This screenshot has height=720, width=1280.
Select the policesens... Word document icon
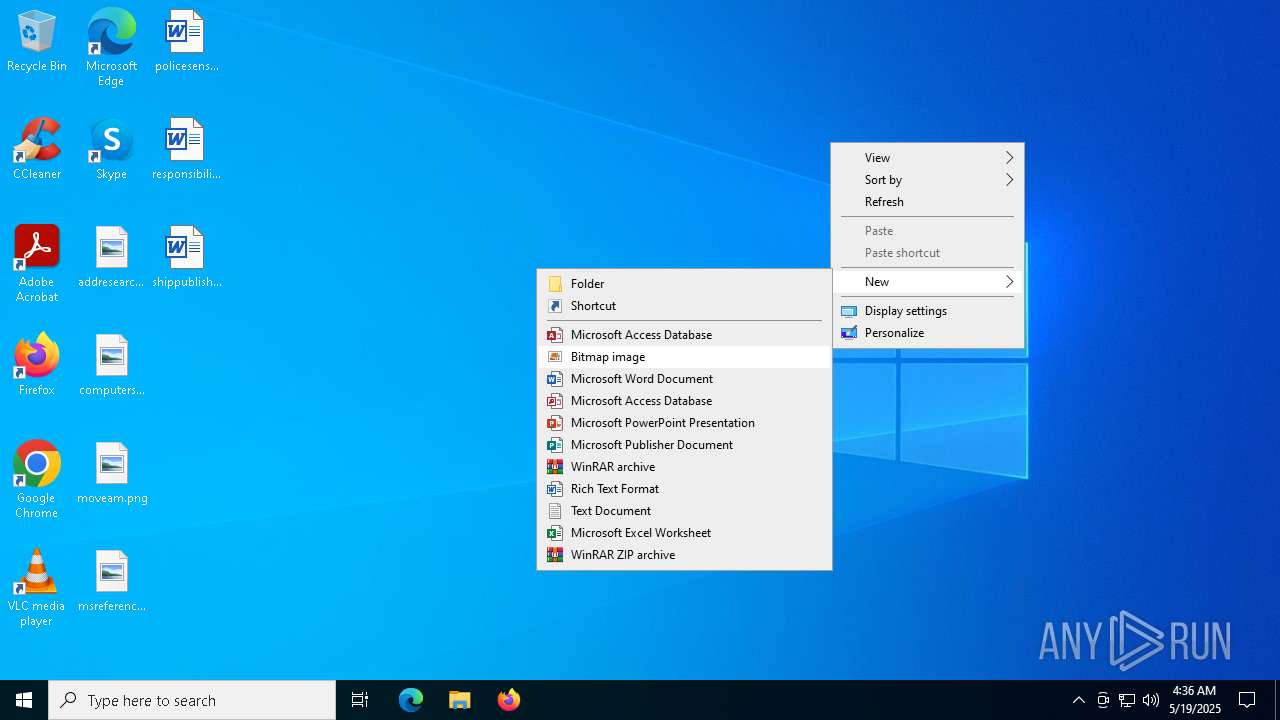click(186, 42)
